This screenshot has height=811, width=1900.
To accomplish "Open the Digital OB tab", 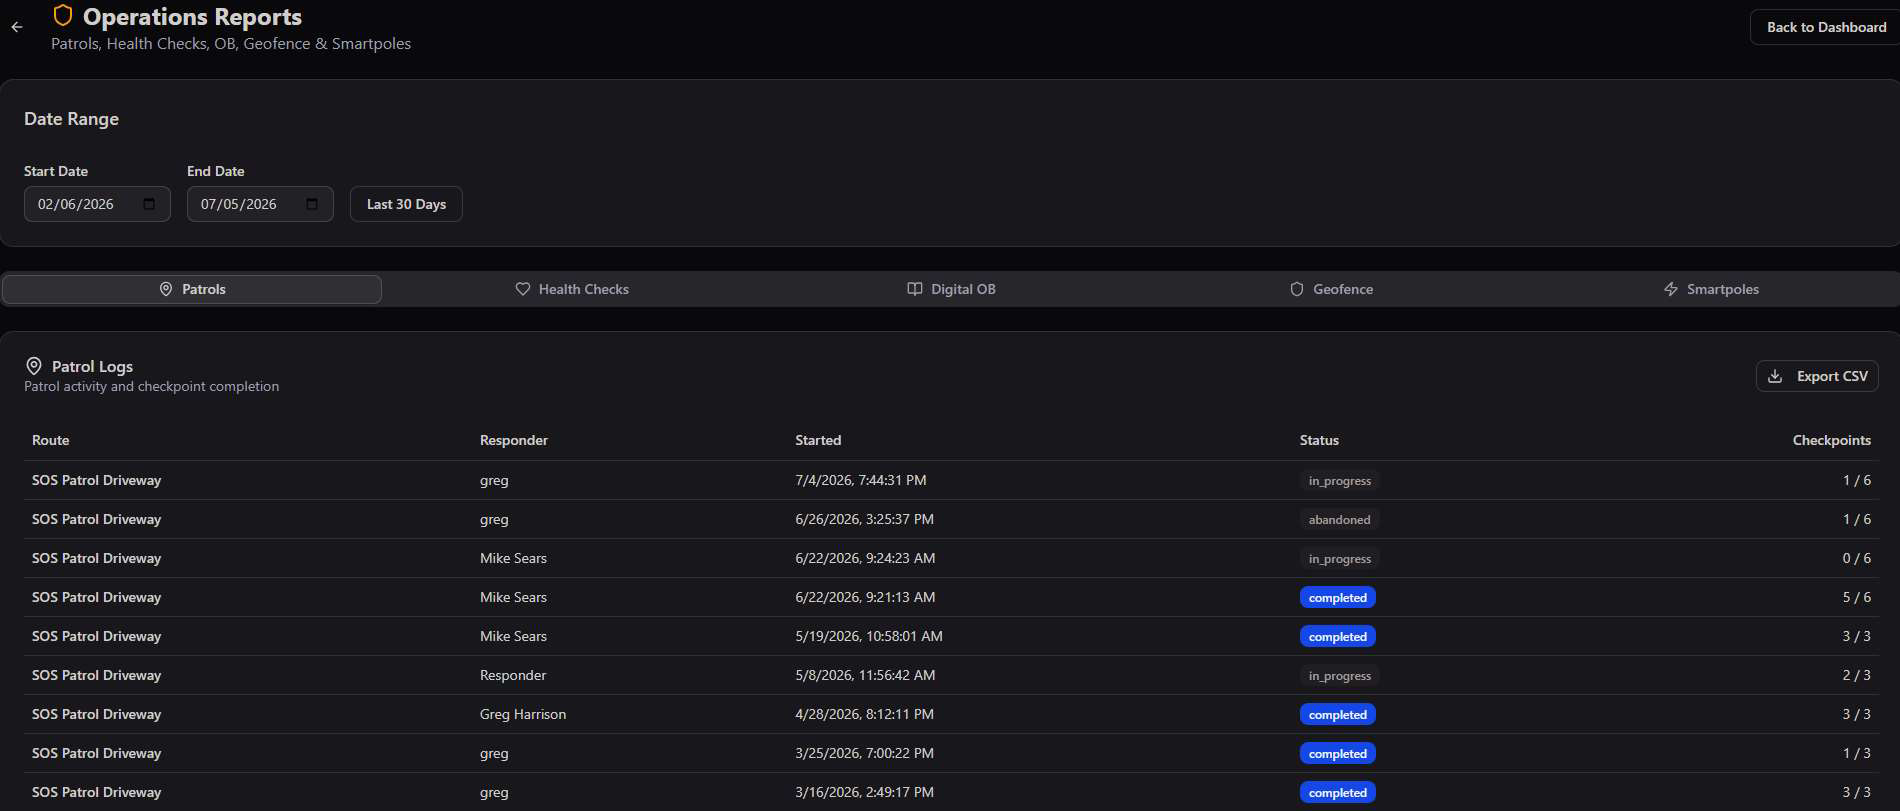I will [x=951, y=289].
